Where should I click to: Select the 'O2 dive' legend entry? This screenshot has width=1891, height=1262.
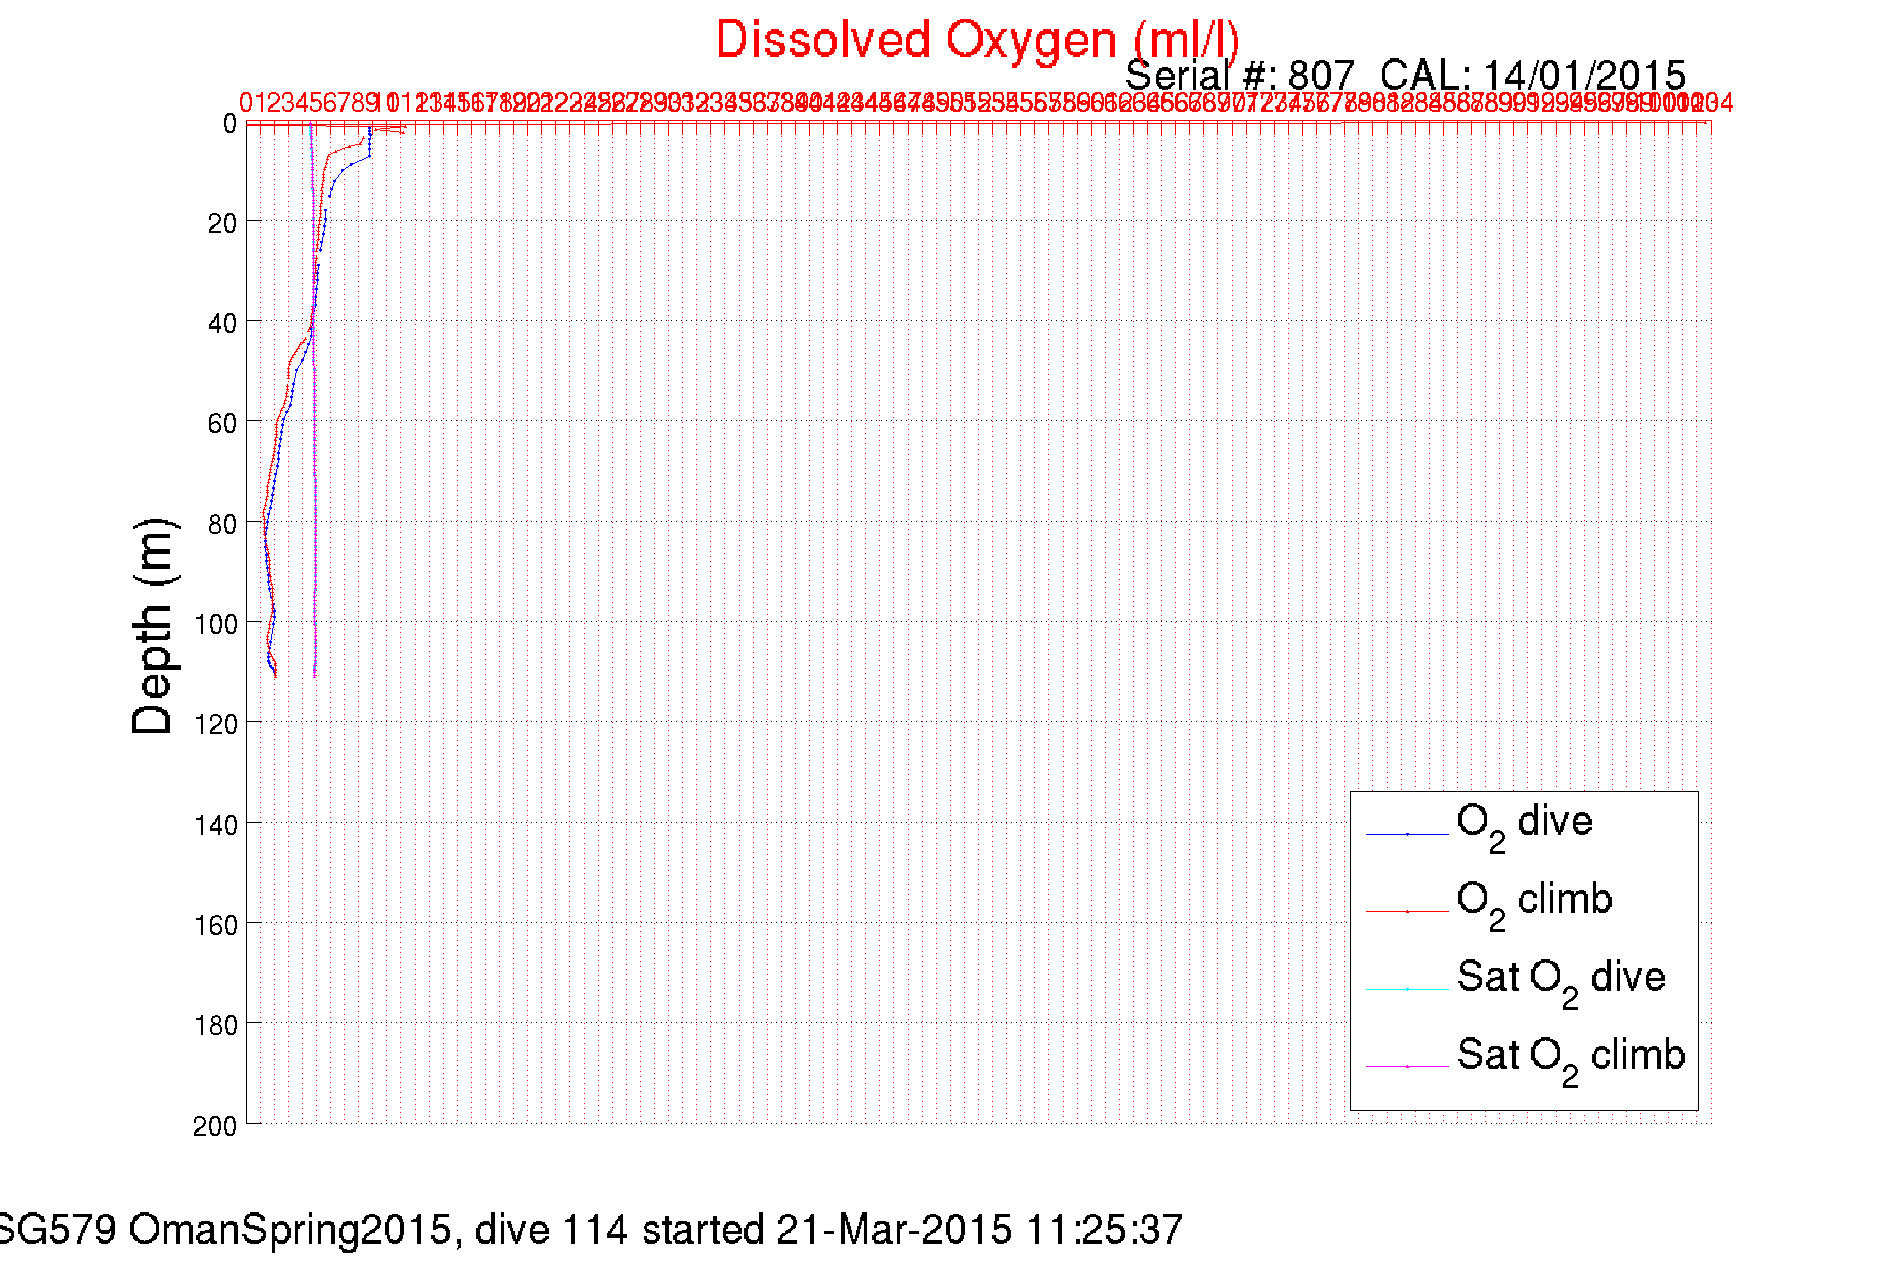tap(1524, 826)
